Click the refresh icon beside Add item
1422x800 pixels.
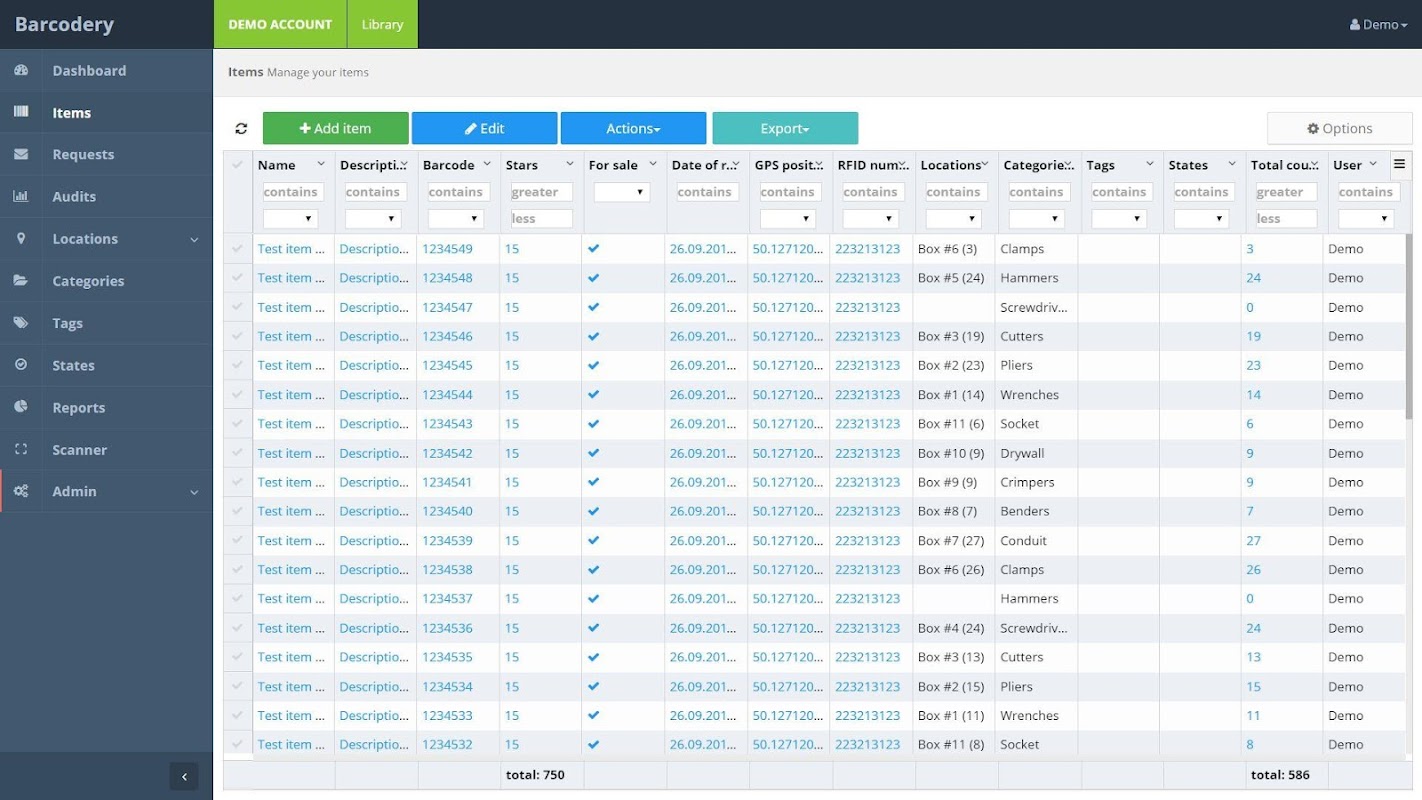click(x=241, y=129)
